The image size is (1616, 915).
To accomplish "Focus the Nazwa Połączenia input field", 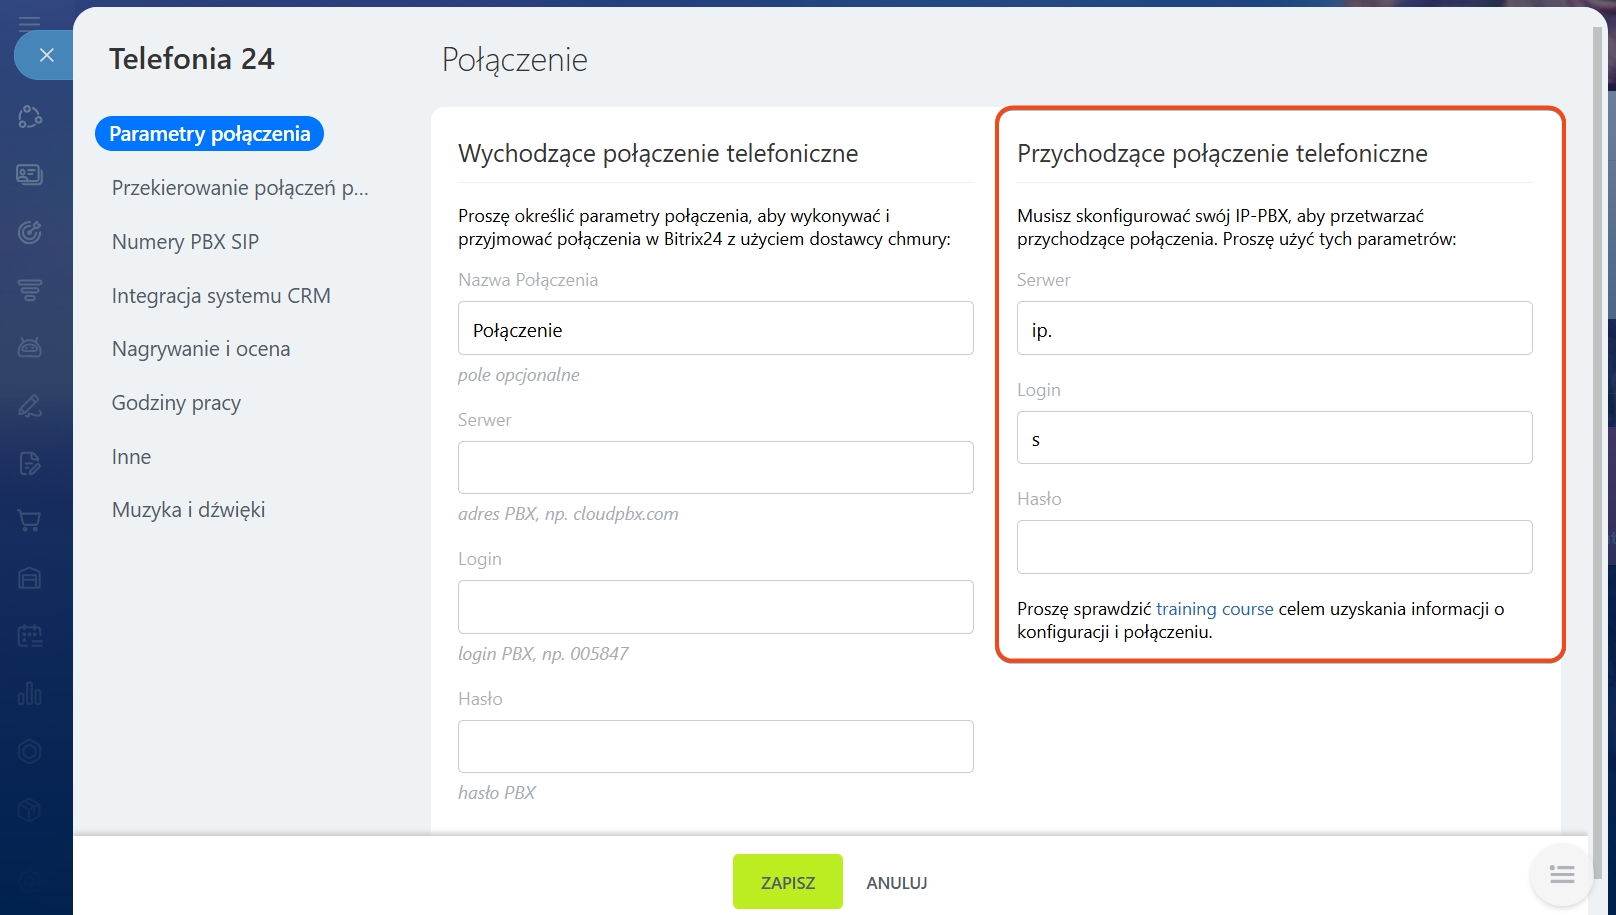I will click(x=715, y=329).
